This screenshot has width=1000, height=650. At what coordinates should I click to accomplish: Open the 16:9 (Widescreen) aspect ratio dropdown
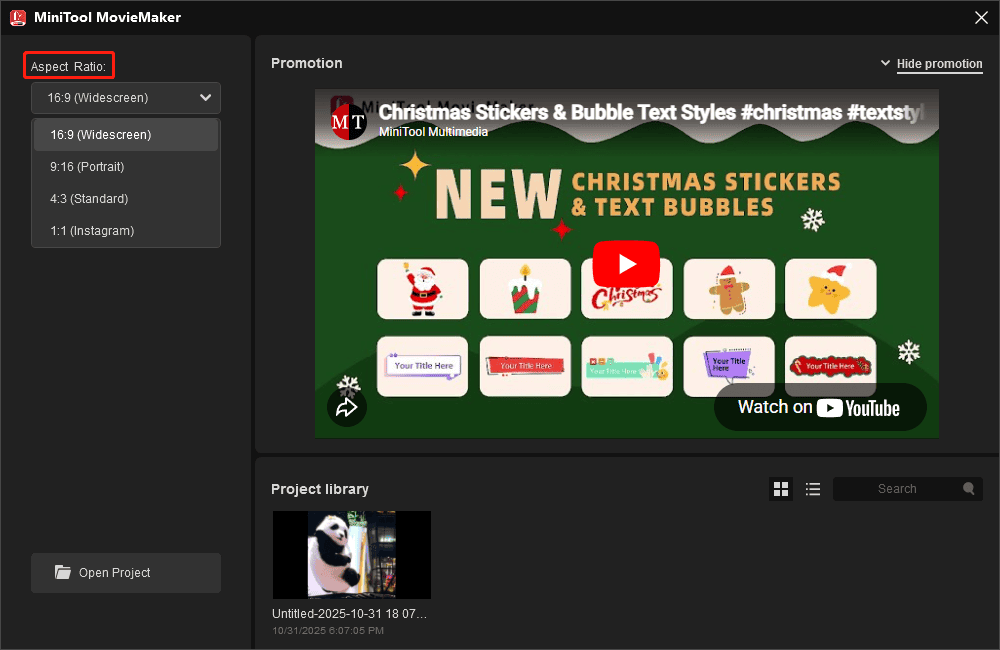click(126, 98)
